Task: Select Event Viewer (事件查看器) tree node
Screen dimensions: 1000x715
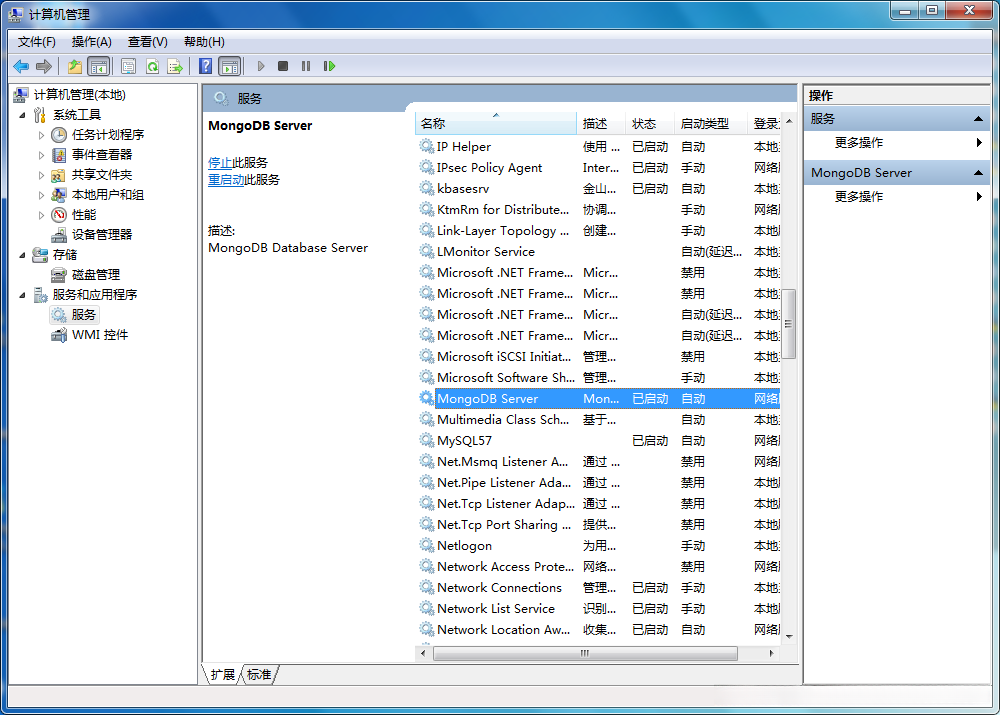Action: click(102, 154)
